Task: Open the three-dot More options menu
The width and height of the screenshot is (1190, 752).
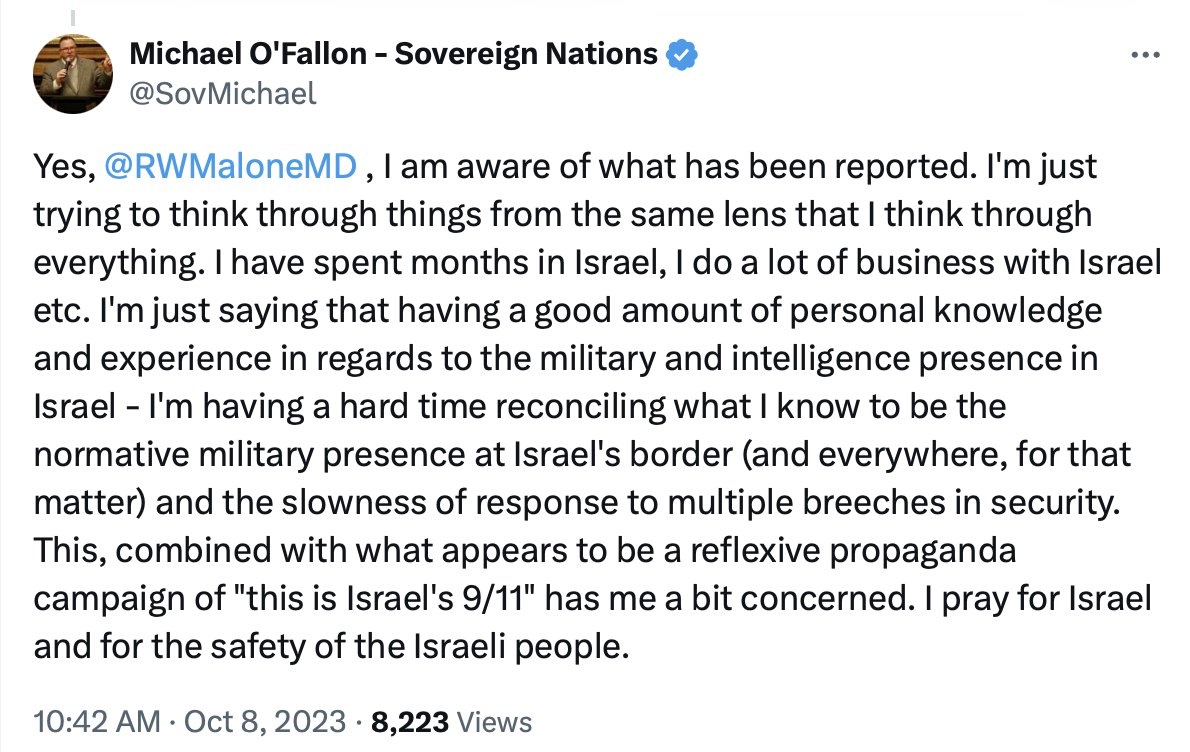Action: [1144, 55]
